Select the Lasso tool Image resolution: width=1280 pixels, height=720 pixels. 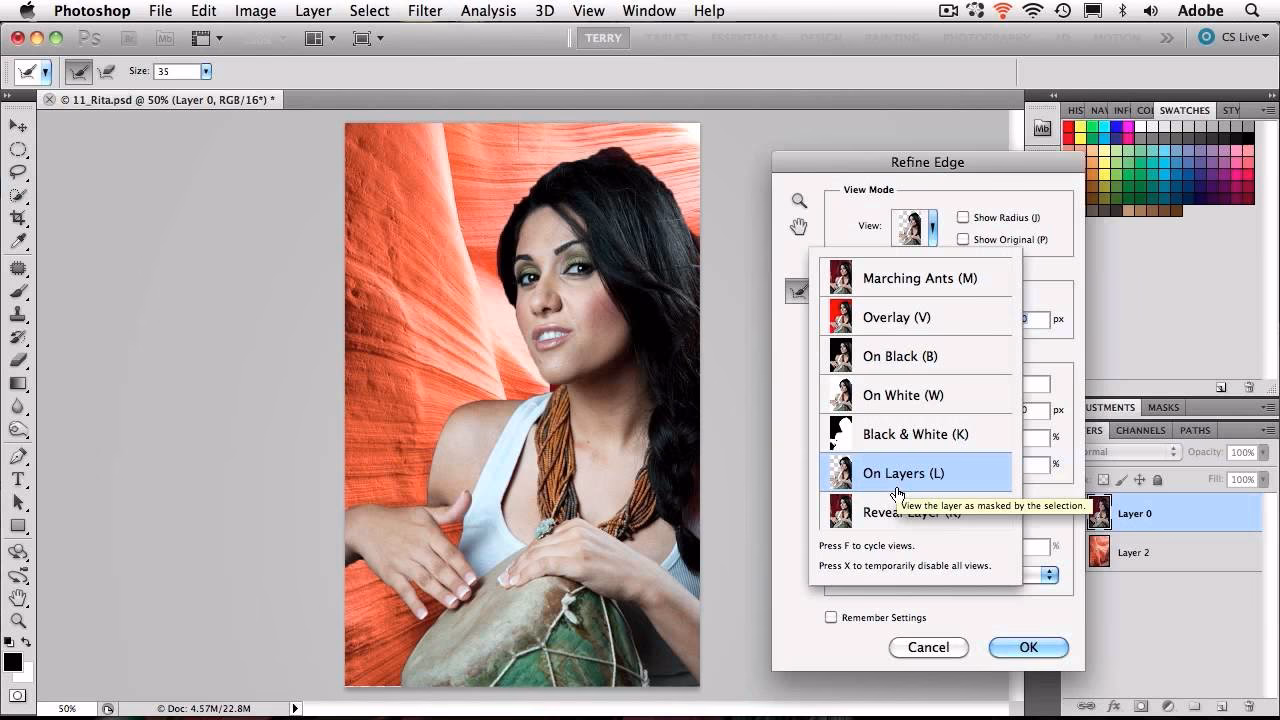click(x=18, y=170)
